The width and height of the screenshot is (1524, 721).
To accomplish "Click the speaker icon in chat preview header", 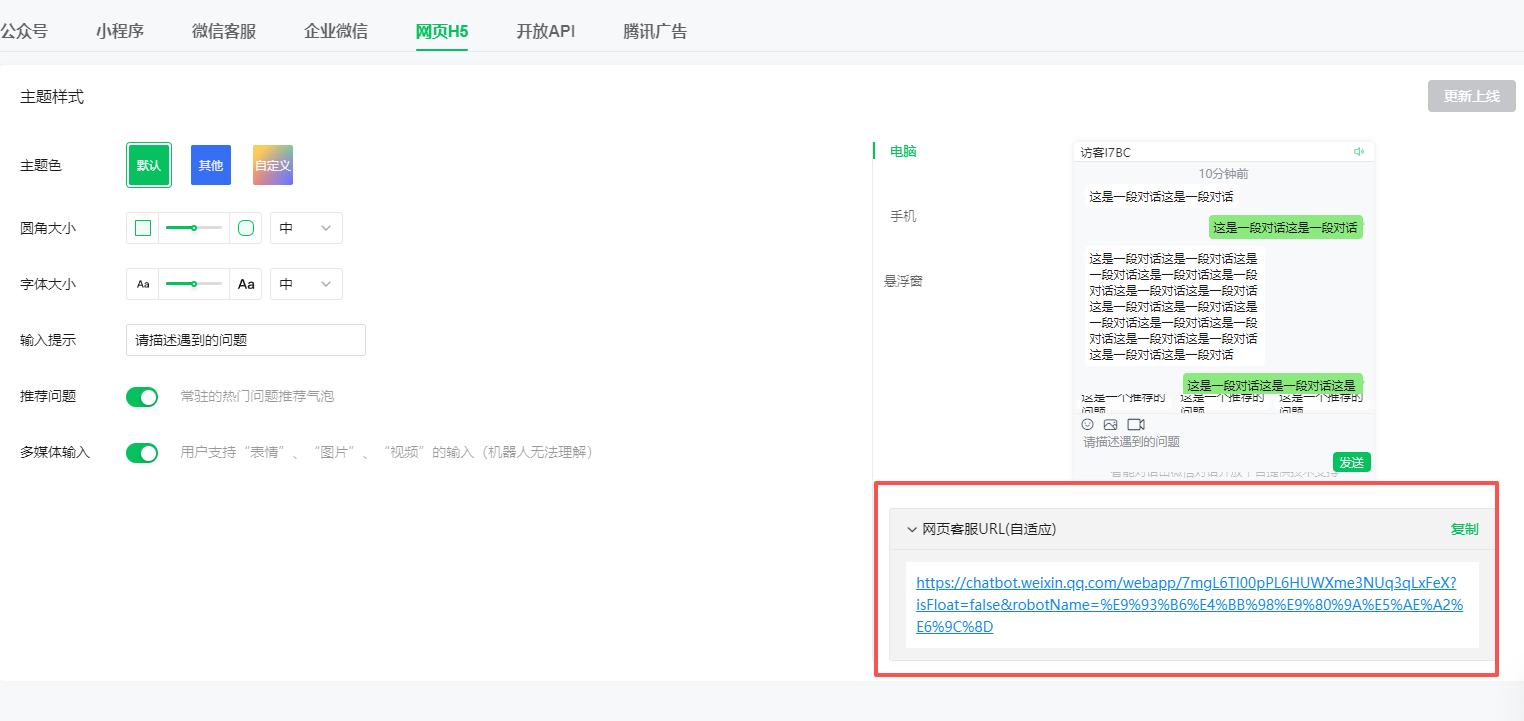I will tap(1359, 152).
